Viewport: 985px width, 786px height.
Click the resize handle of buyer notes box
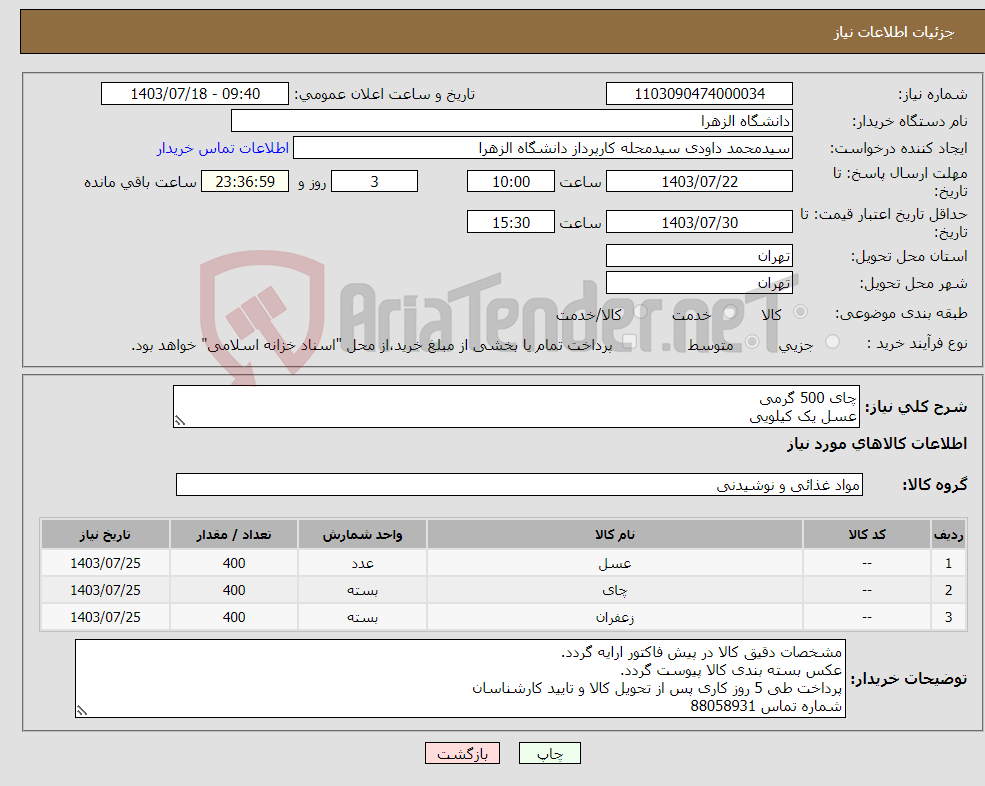point(82,711)
